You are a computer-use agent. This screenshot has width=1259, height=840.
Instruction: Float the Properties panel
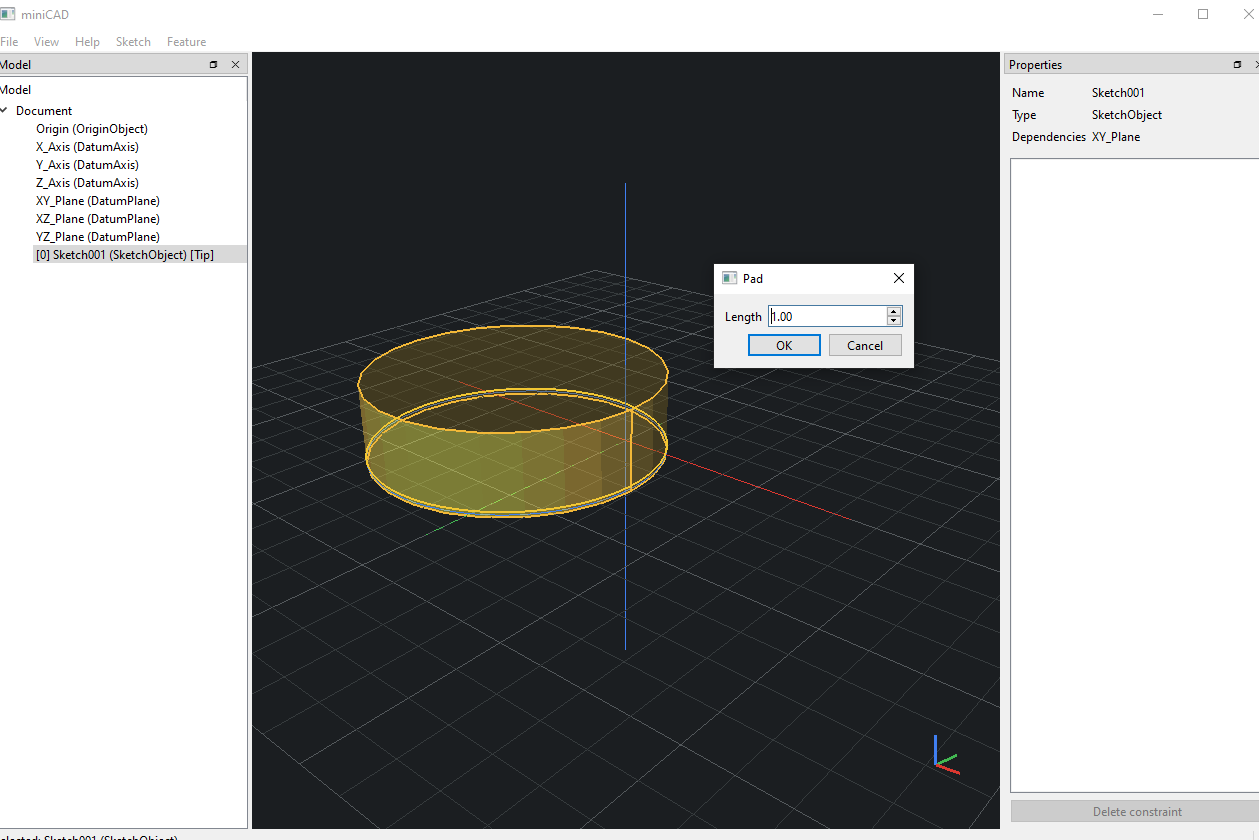1237,64
